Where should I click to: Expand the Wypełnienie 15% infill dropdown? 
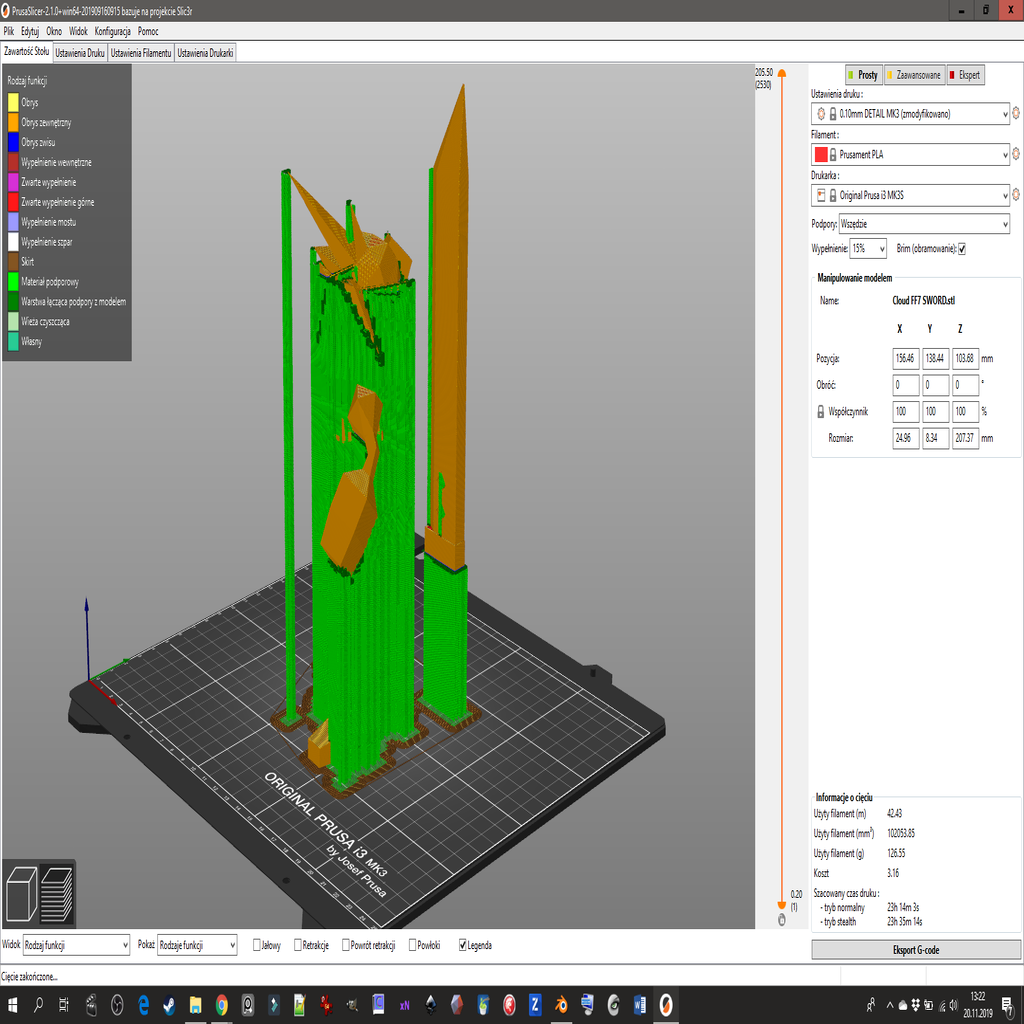868,248
